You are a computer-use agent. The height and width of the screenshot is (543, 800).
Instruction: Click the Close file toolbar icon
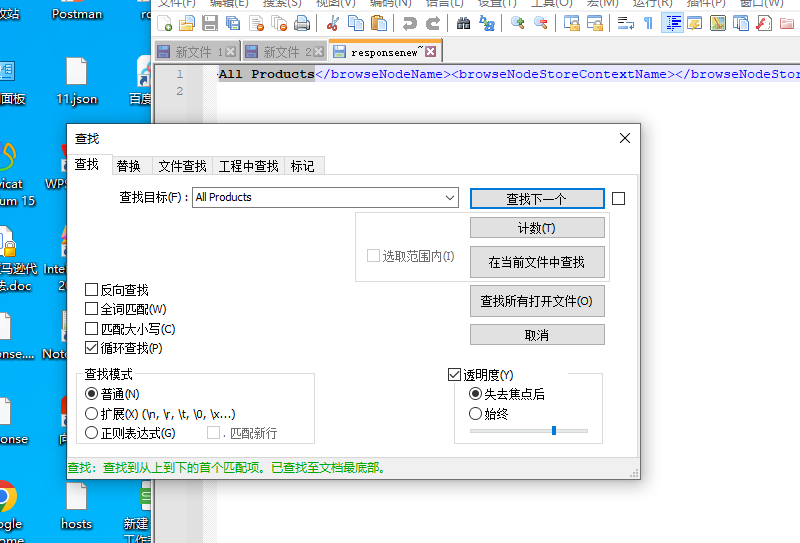point(256,23)
